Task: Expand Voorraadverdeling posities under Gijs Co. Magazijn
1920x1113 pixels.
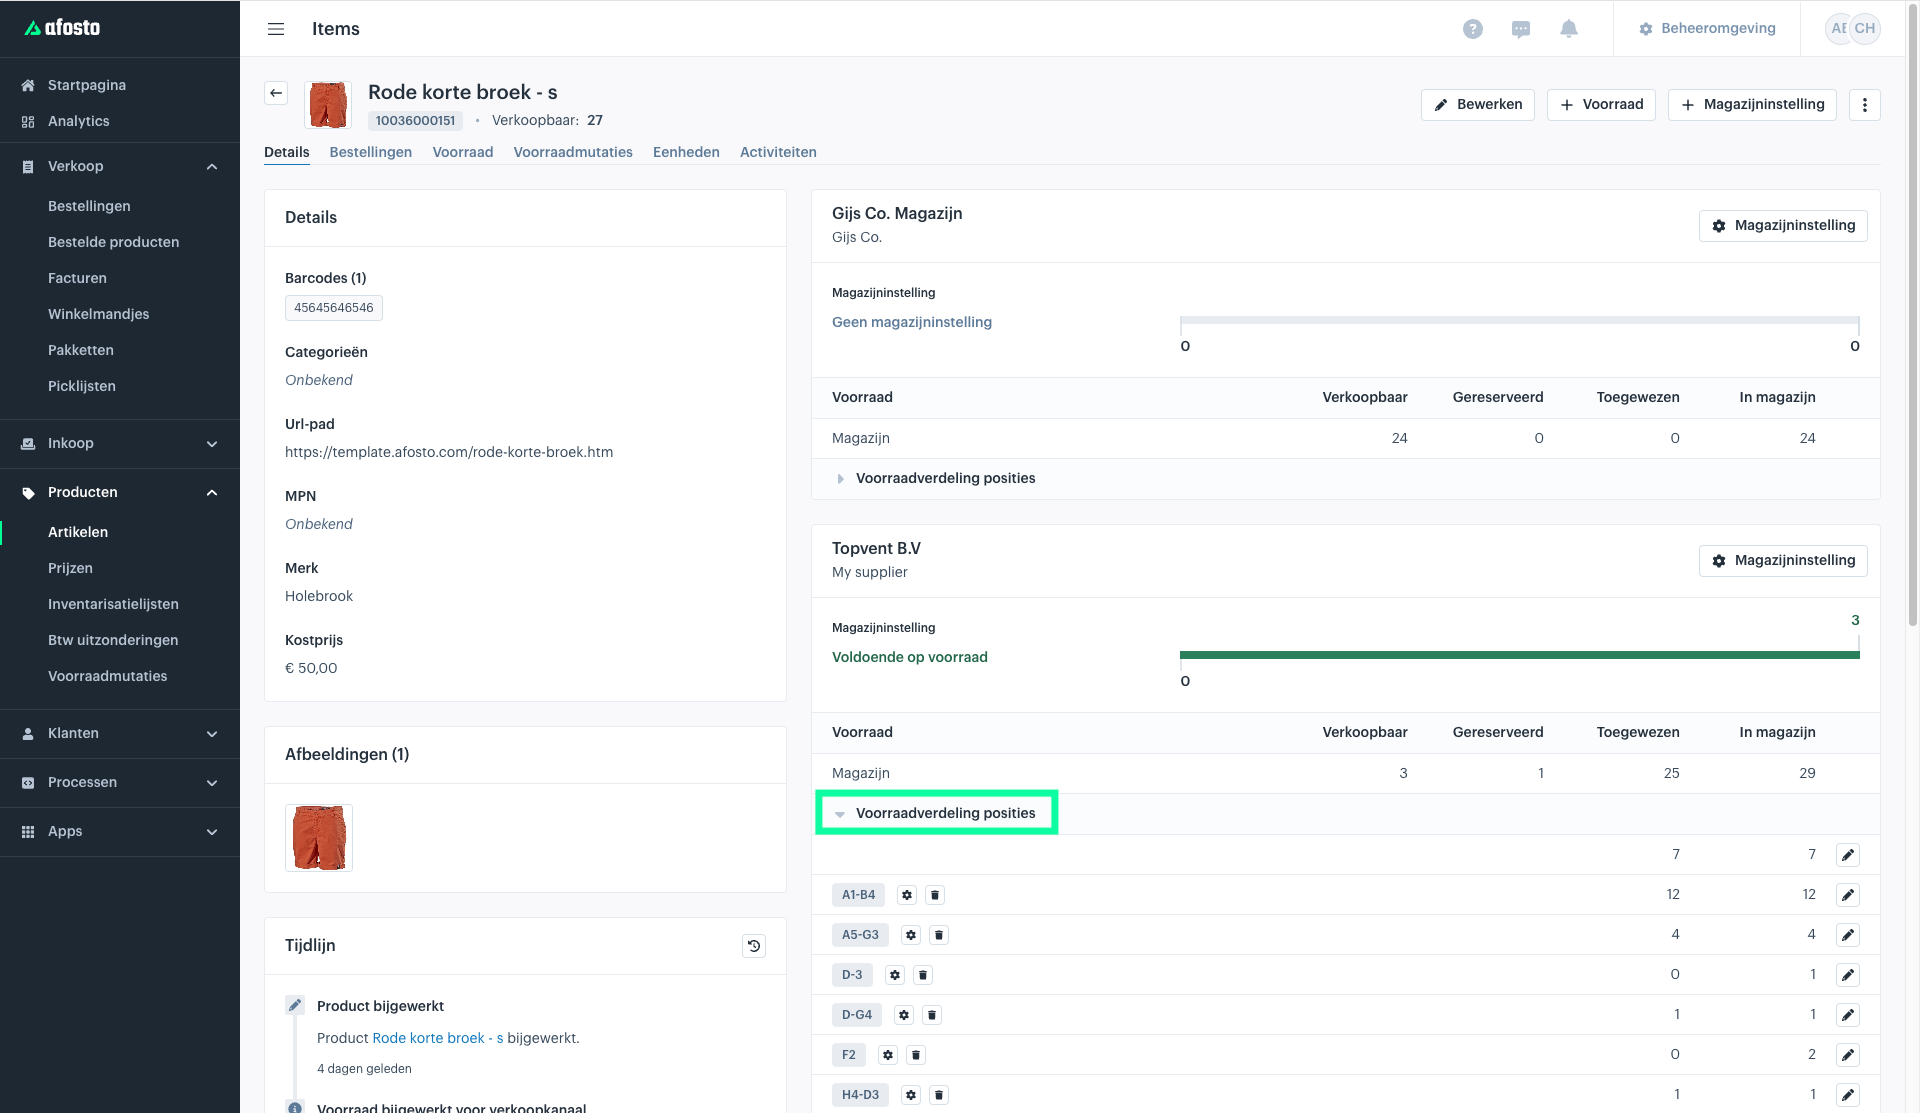Action: click(935, 478)
